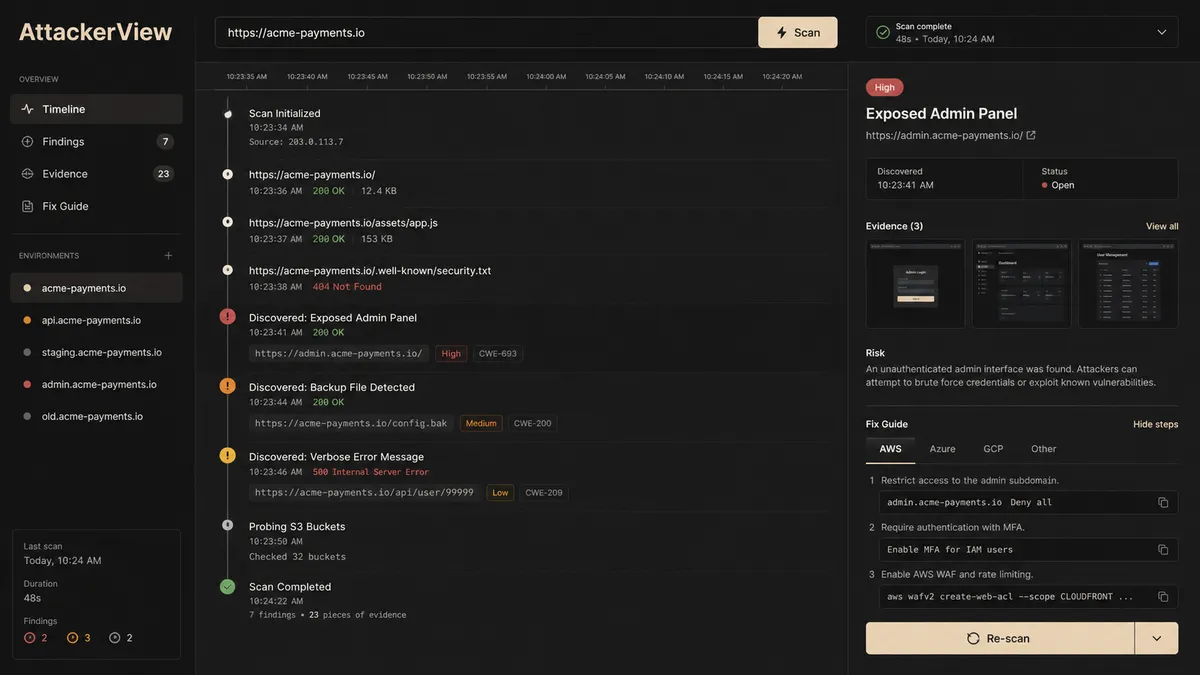Copy the Enable MFA for IAM users snippet
1200x675 pixels.
[1163, 549]
